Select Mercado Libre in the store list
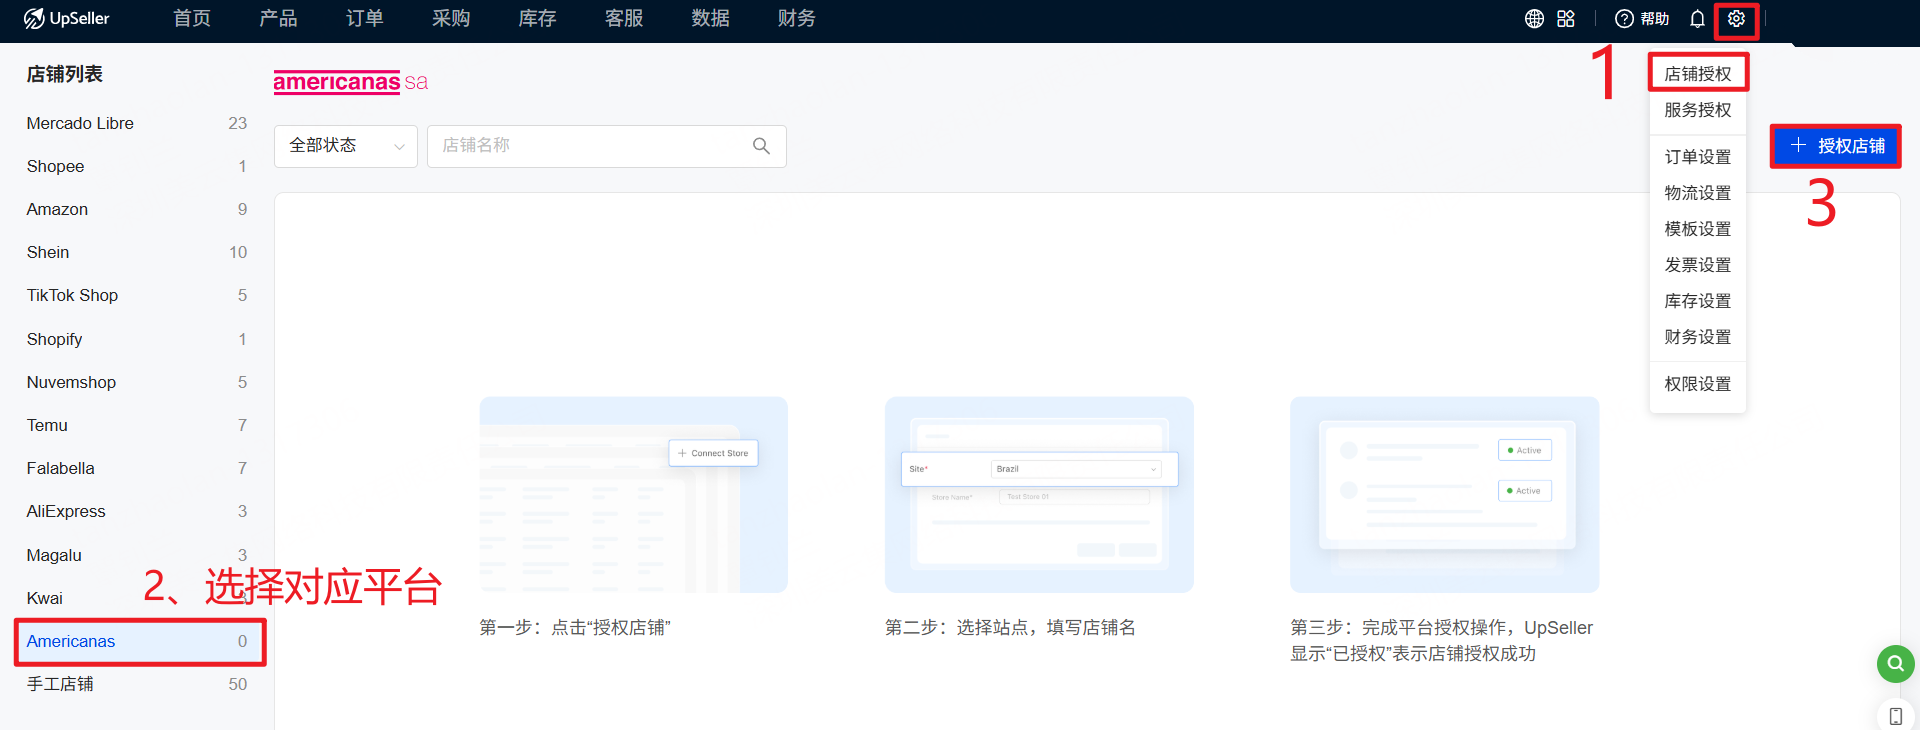Viewport: 1920px width, 730px height. (80, 123)
